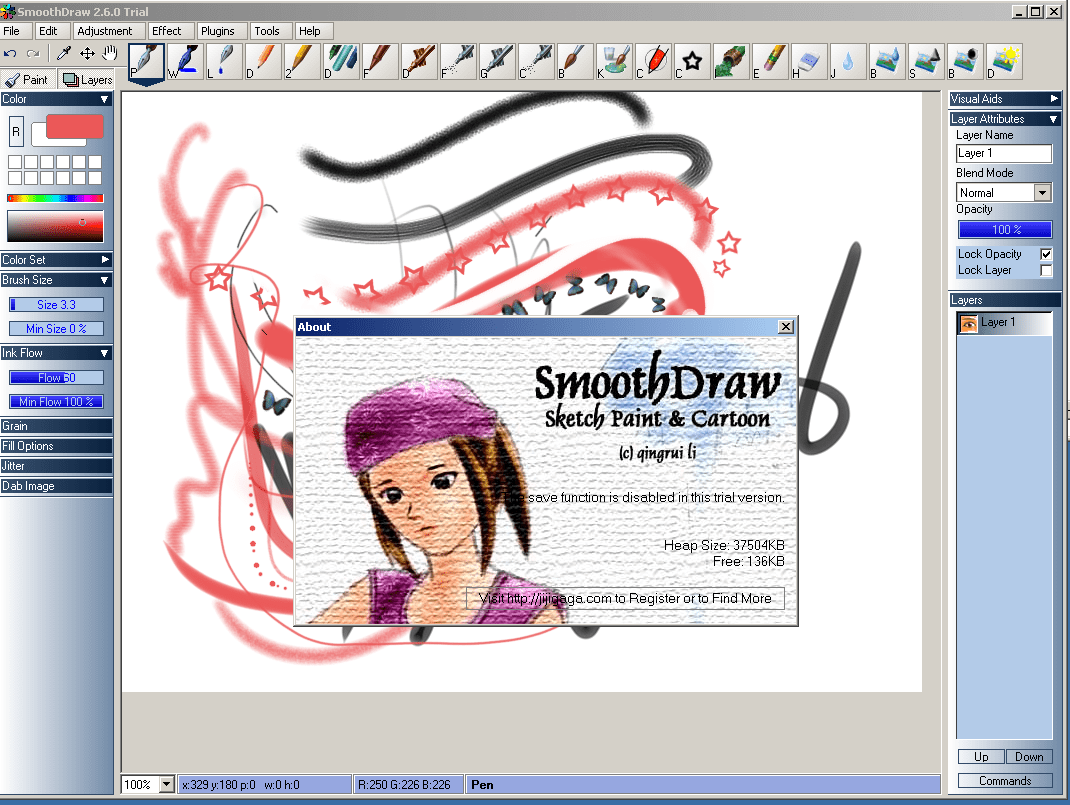Select the picture burn tool with black dot
Screen dimensions: 1070x805
(965, 62)
